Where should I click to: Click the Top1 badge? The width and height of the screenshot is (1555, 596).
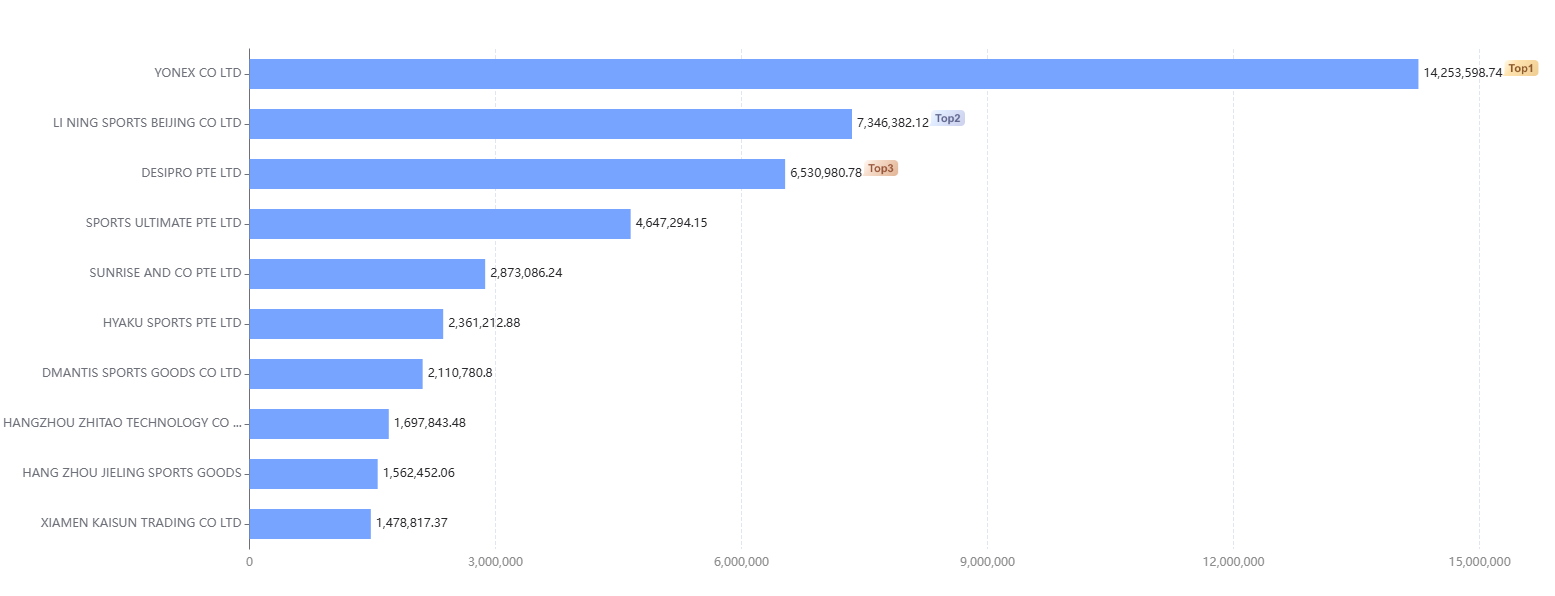(1521, 69)
